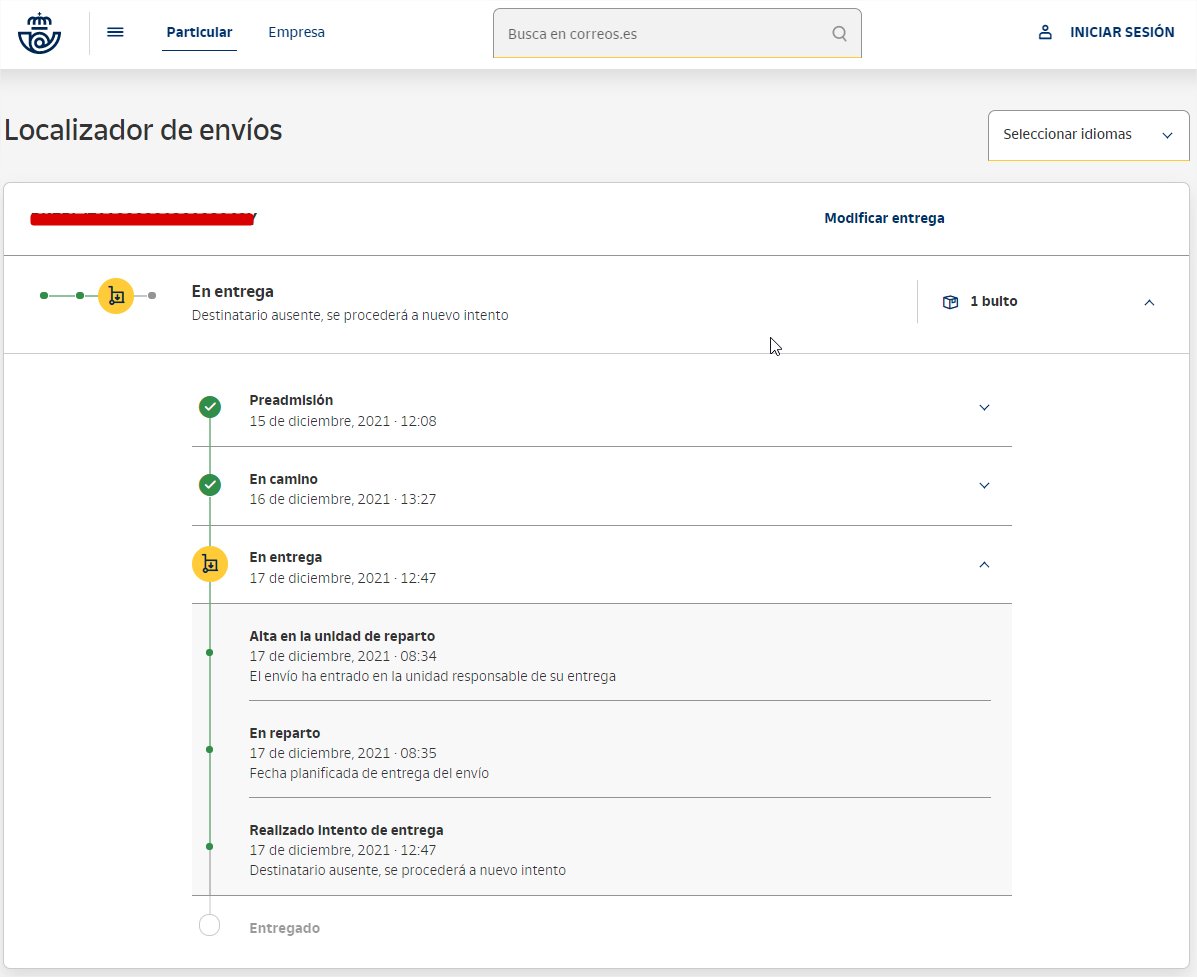1197x977 pixels.
Task: Click the Entregado step label
Action: click(285, 928)
